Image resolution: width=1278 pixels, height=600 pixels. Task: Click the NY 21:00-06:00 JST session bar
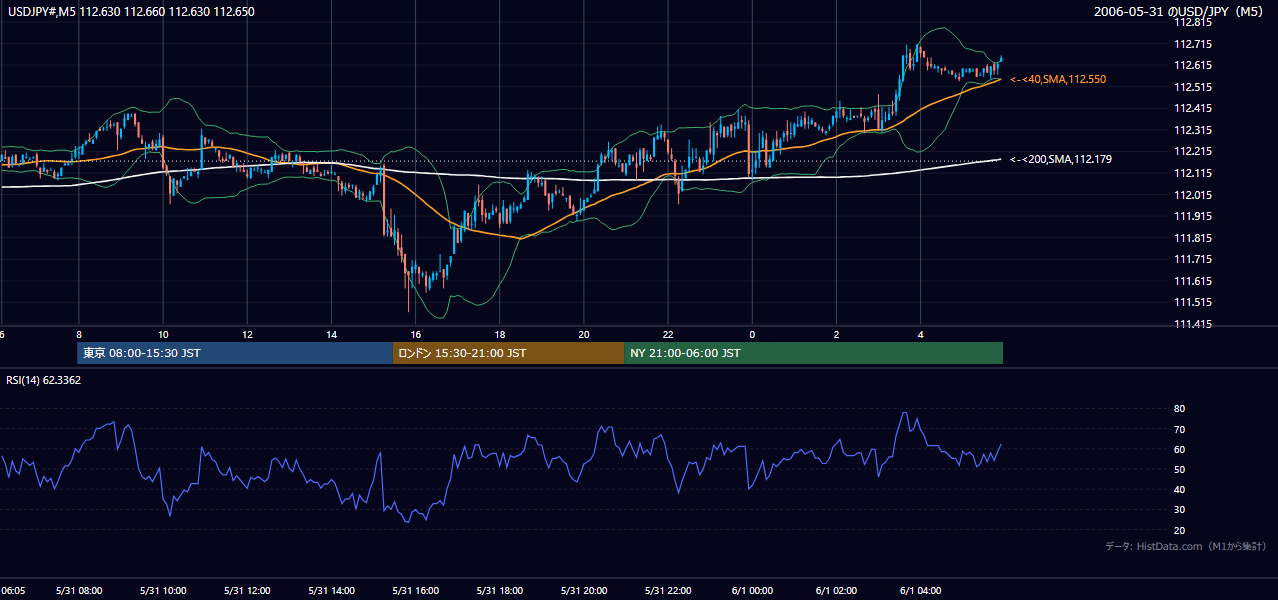[x=813, y=353]
